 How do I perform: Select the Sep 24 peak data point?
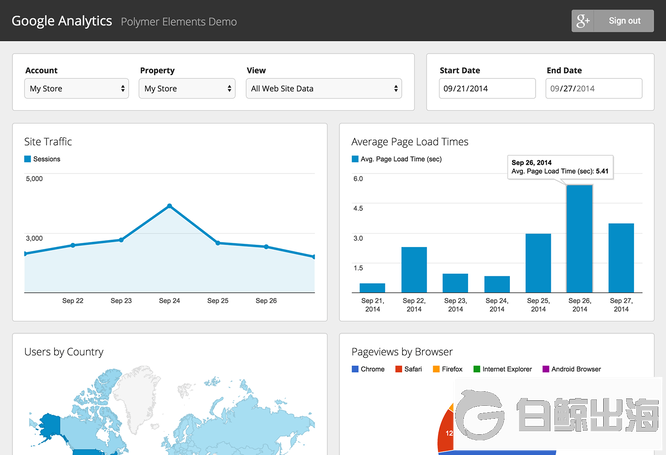pos(169,206)
